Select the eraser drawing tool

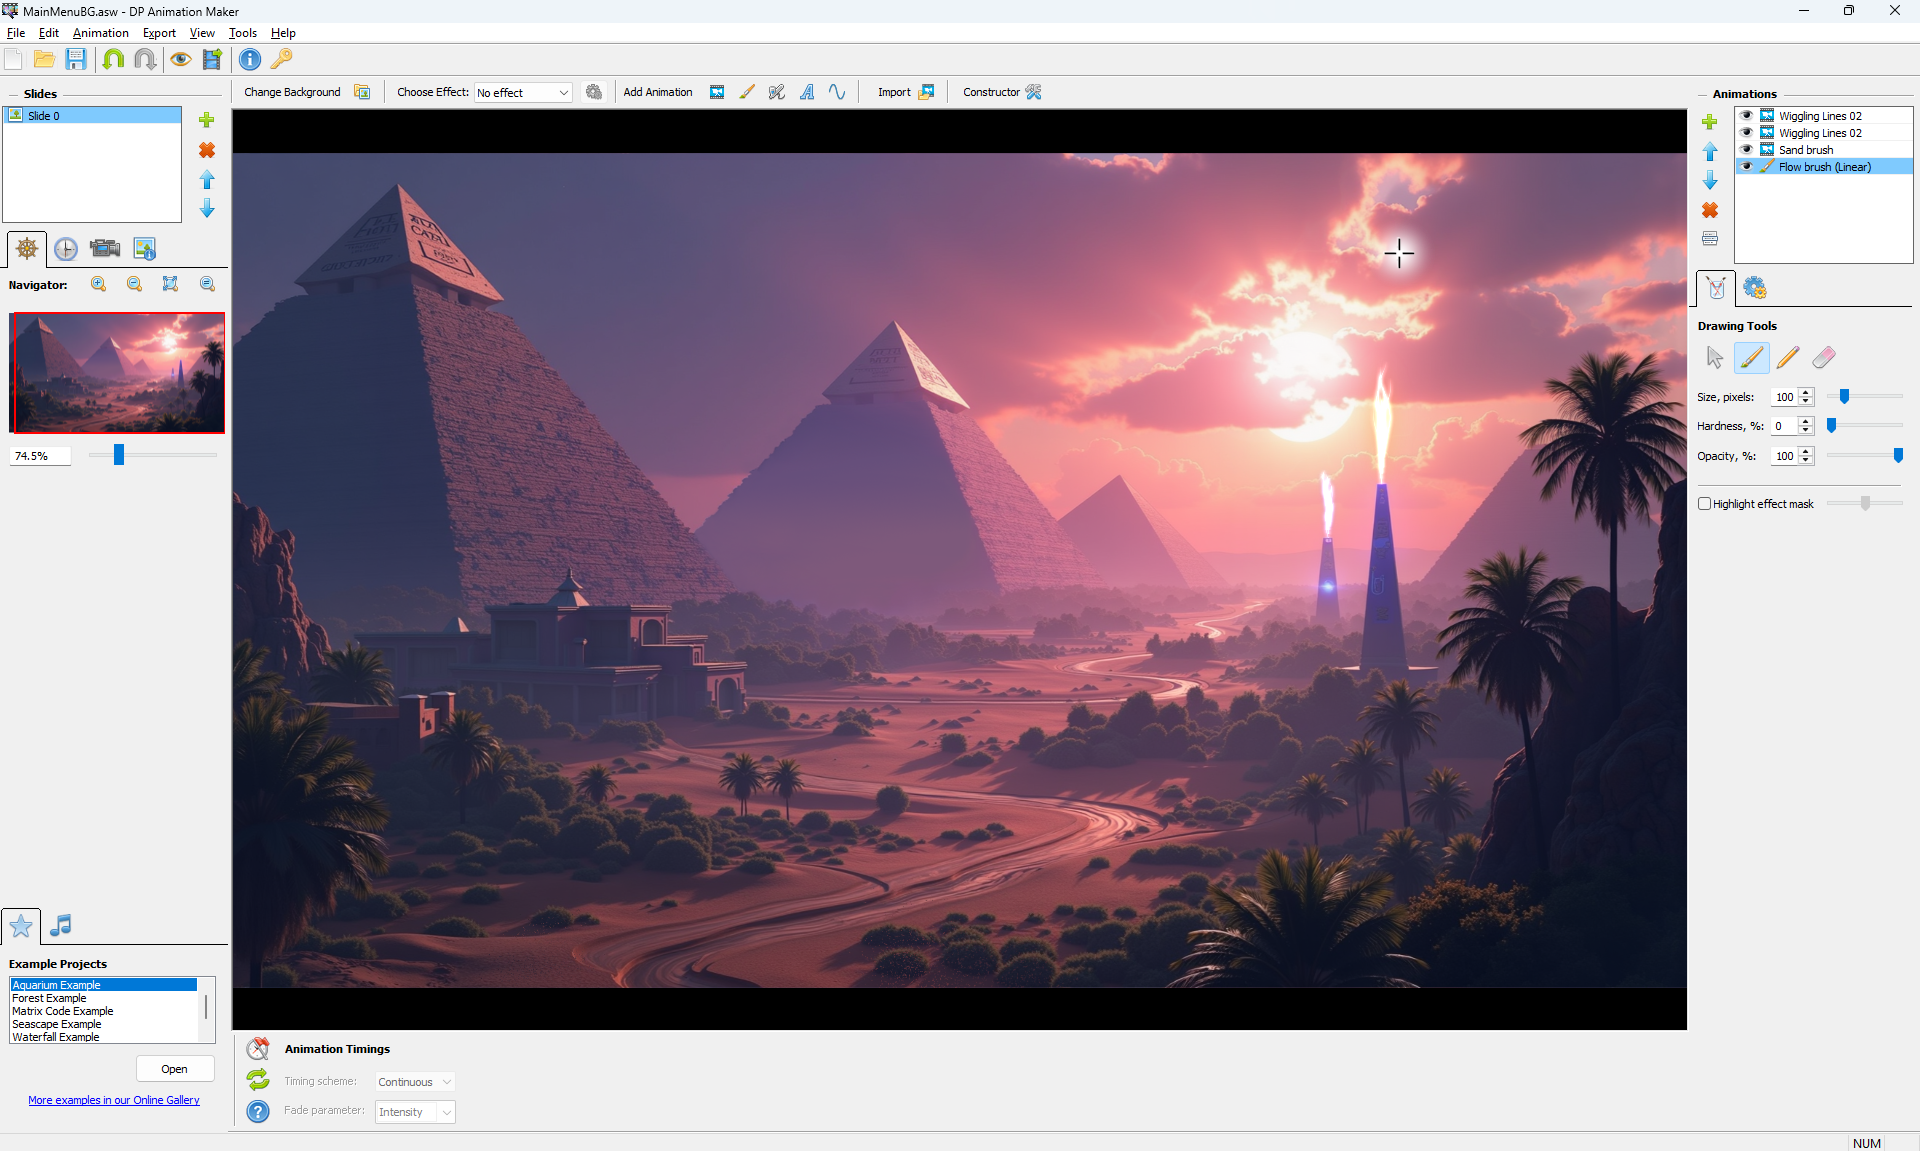[1824, 358]
